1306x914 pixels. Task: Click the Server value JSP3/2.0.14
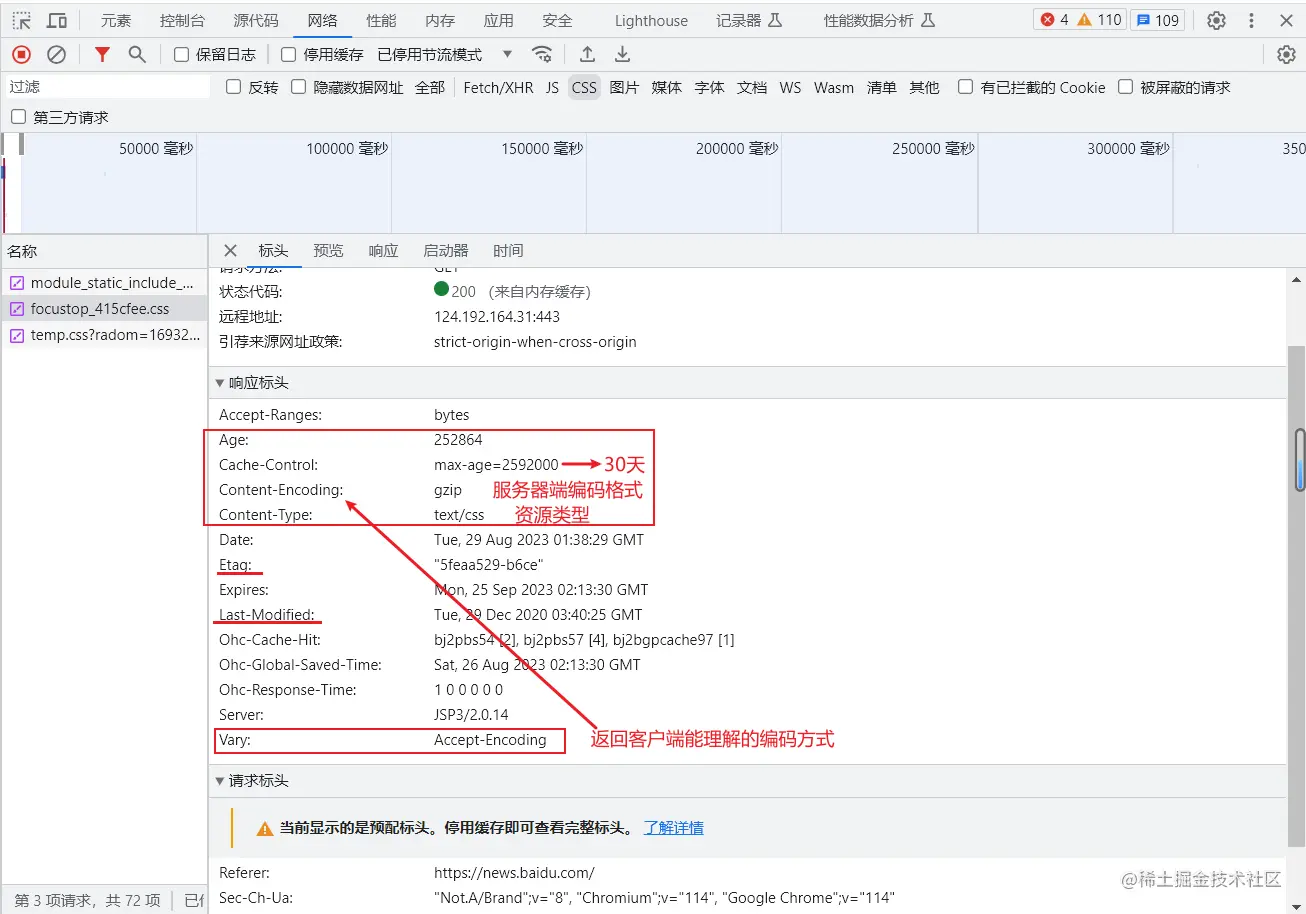pyautogui.click(x=471, y=715)
